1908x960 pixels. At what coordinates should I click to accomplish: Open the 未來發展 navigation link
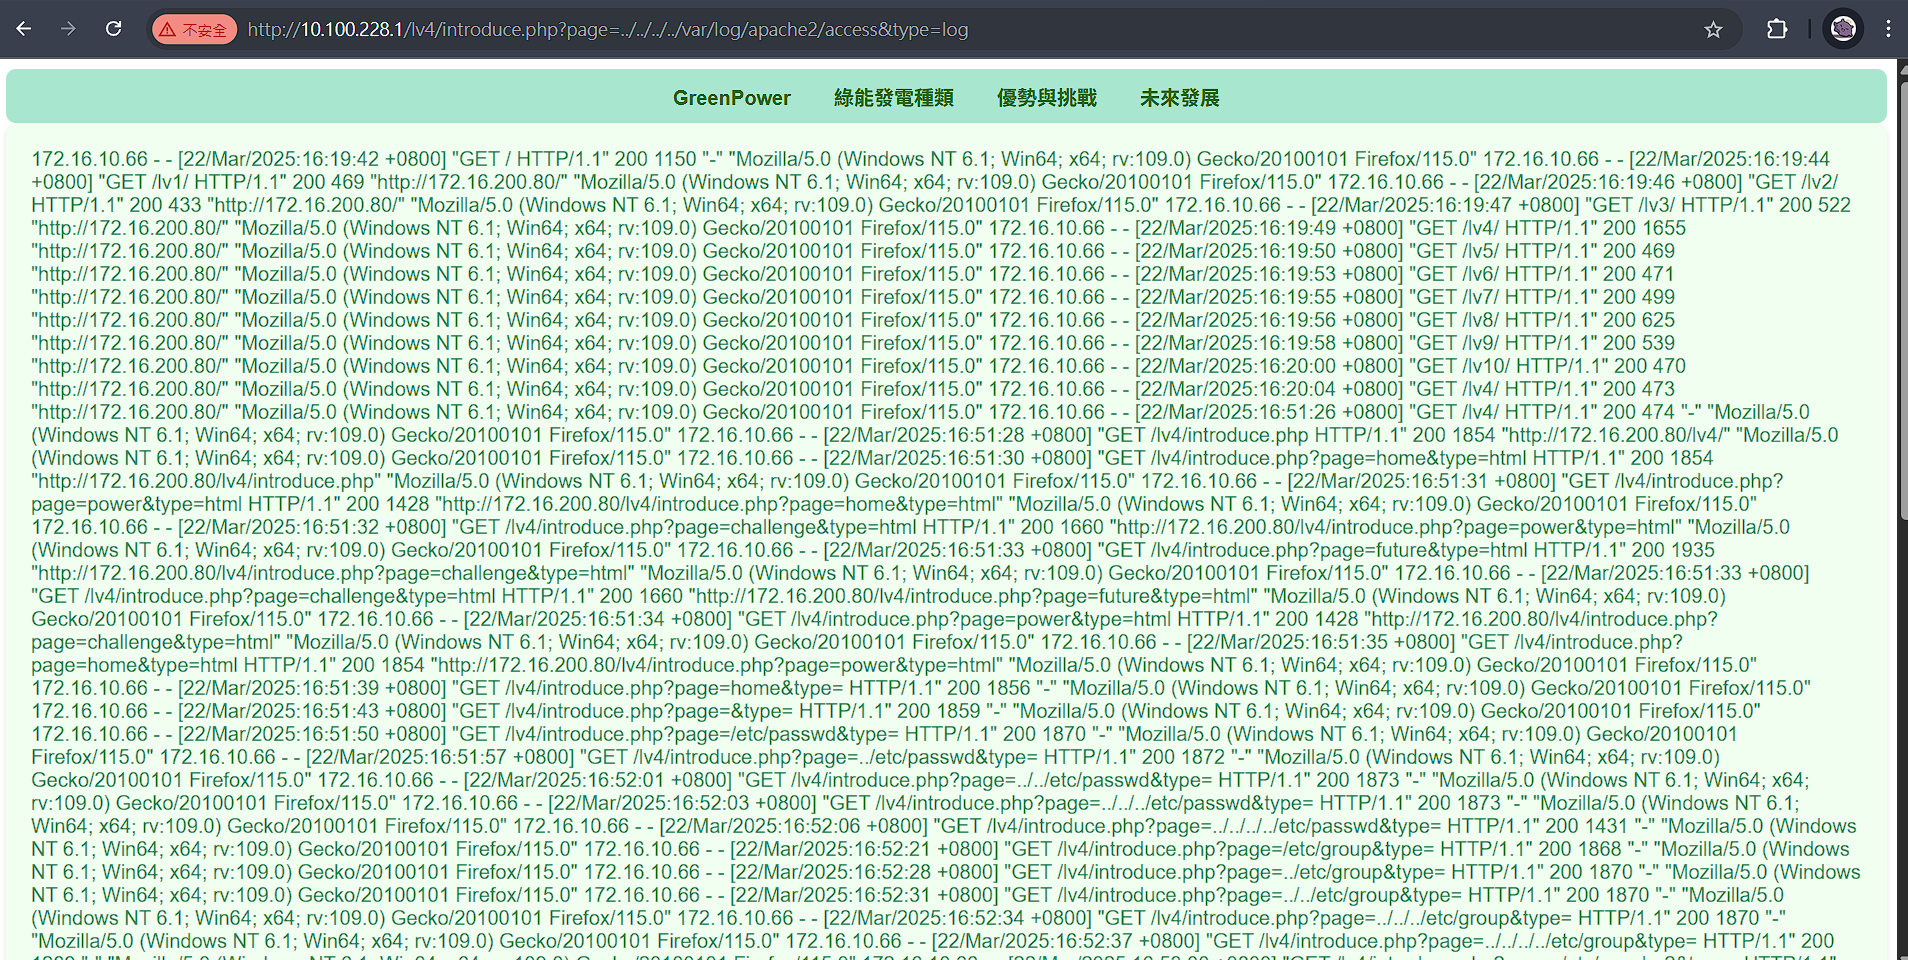pyautogui.click(x=1180, y=98)
